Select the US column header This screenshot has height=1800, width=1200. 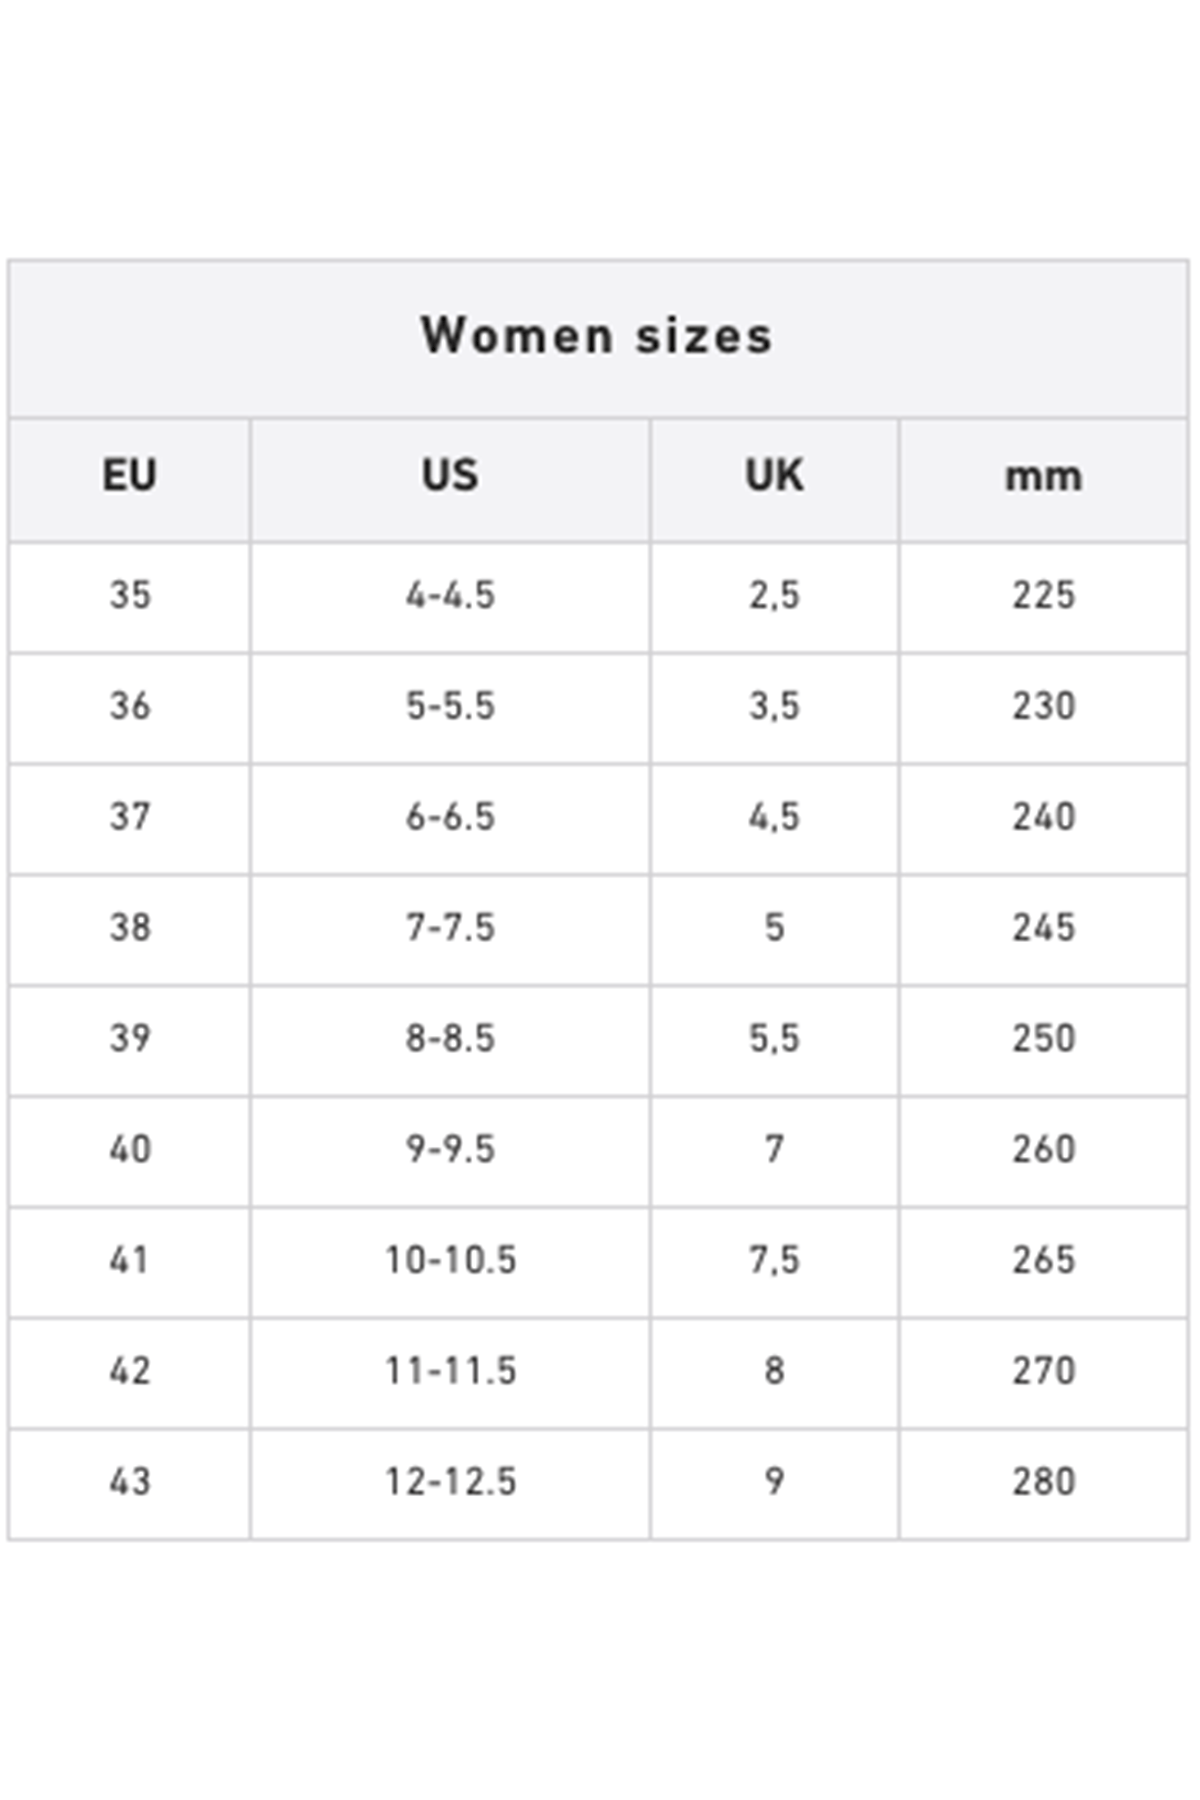pyautogui.click(x=450, y=476)
